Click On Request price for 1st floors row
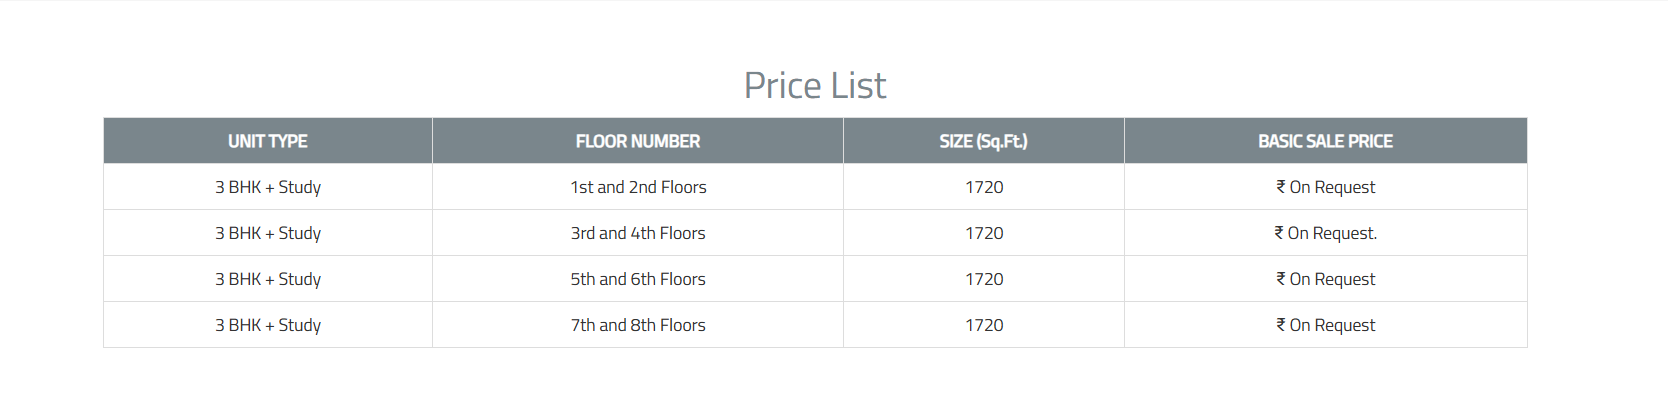The image size is (1668, 400). [1325, 187]
